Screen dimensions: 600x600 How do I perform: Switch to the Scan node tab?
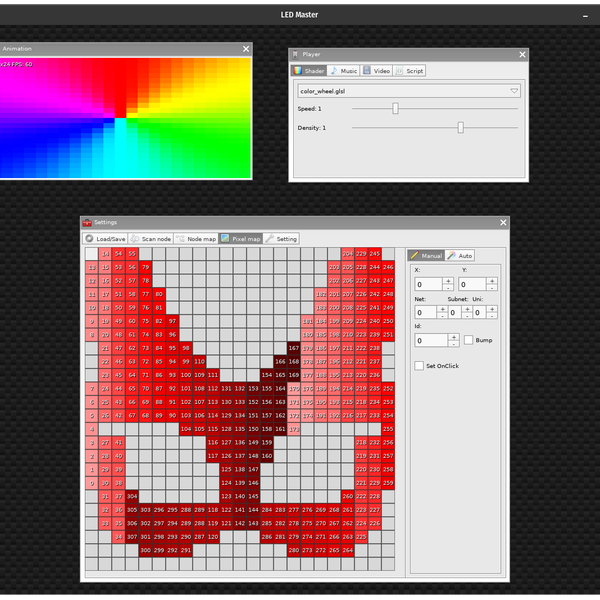(151, 239)
